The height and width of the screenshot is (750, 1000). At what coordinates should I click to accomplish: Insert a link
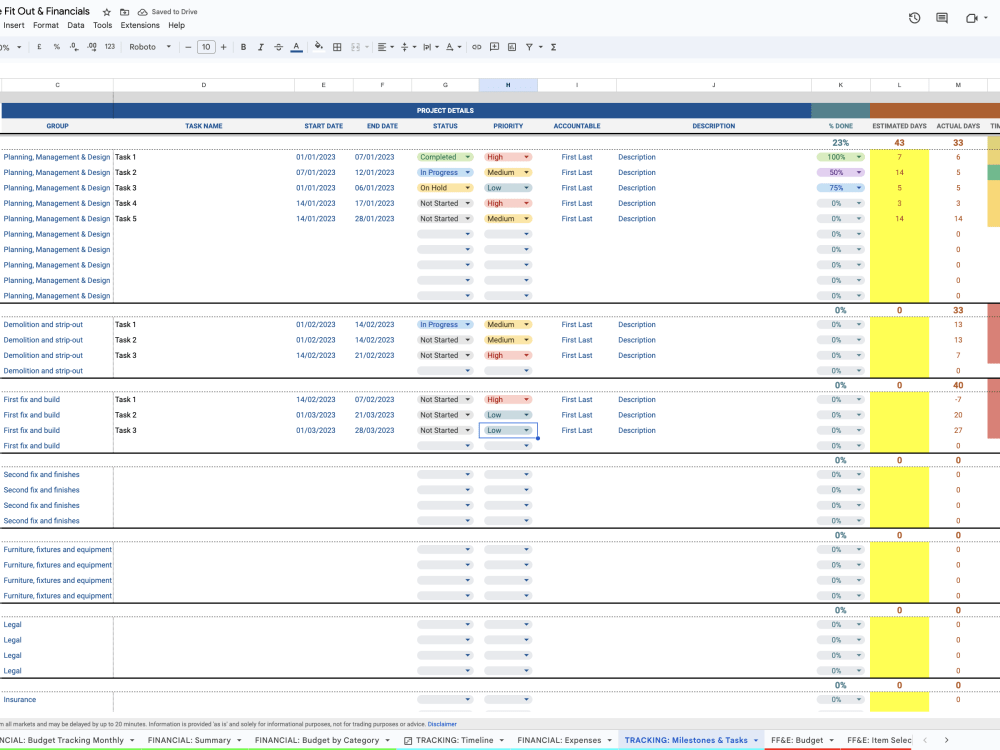click(x=476, y=46)
